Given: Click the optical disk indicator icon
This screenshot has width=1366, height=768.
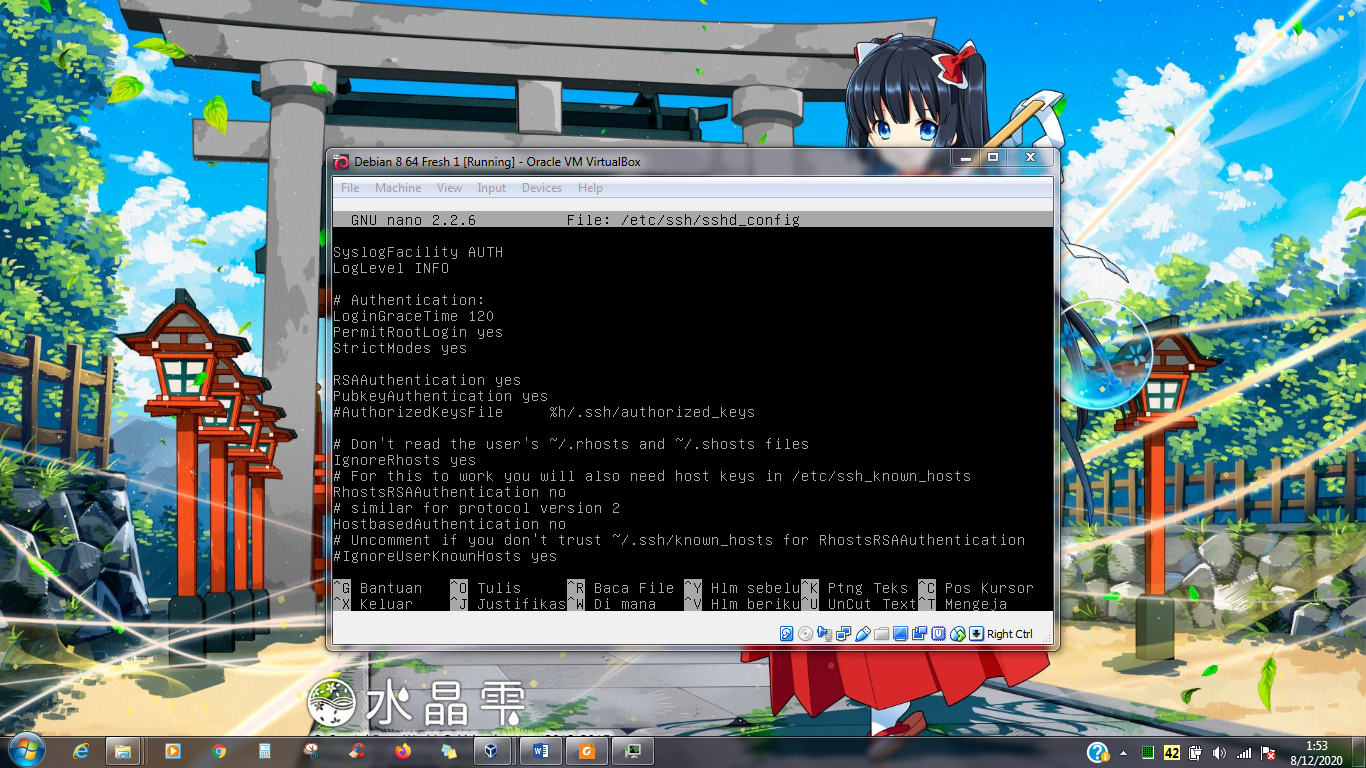Looking at the screenshot, I should (x=806, y=634).
